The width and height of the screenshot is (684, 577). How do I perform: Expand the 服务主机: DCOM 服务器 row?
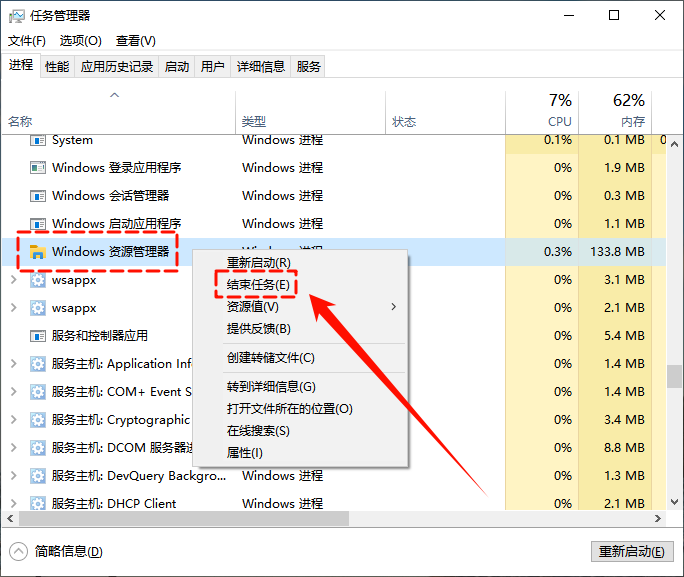[x=14, y=447]
